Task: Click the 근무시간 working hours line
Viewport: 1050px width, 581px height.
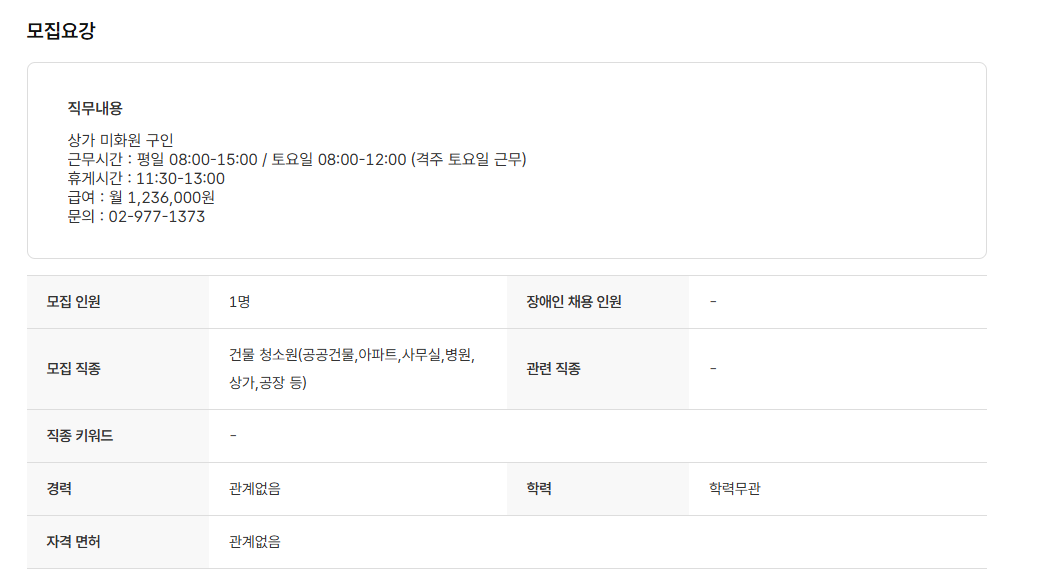Action: [x=296, y=159]
